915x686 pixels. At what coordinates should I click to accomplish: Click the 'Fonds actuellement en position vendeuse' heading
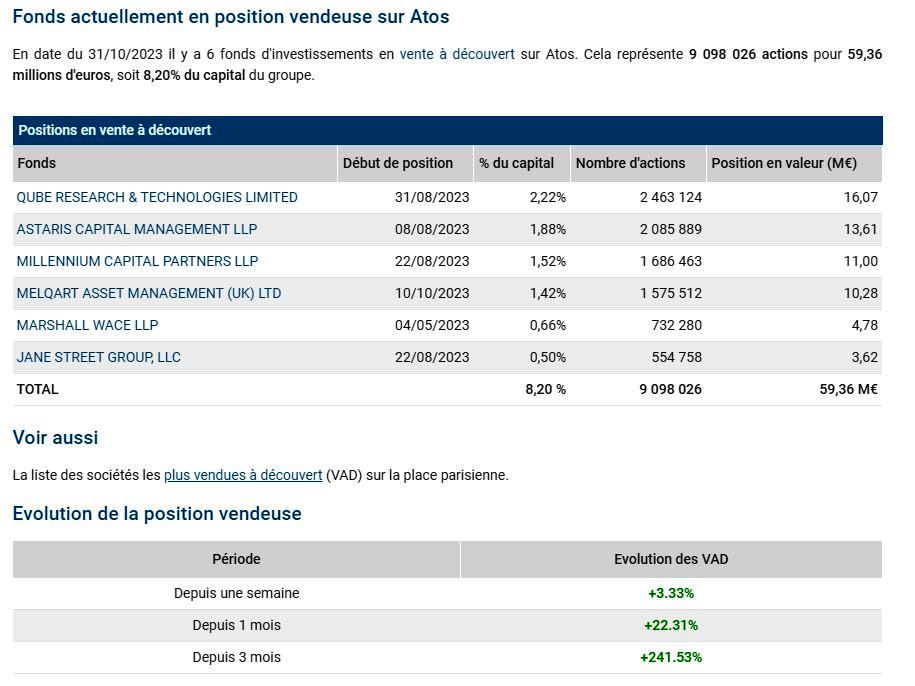[231, 17]
